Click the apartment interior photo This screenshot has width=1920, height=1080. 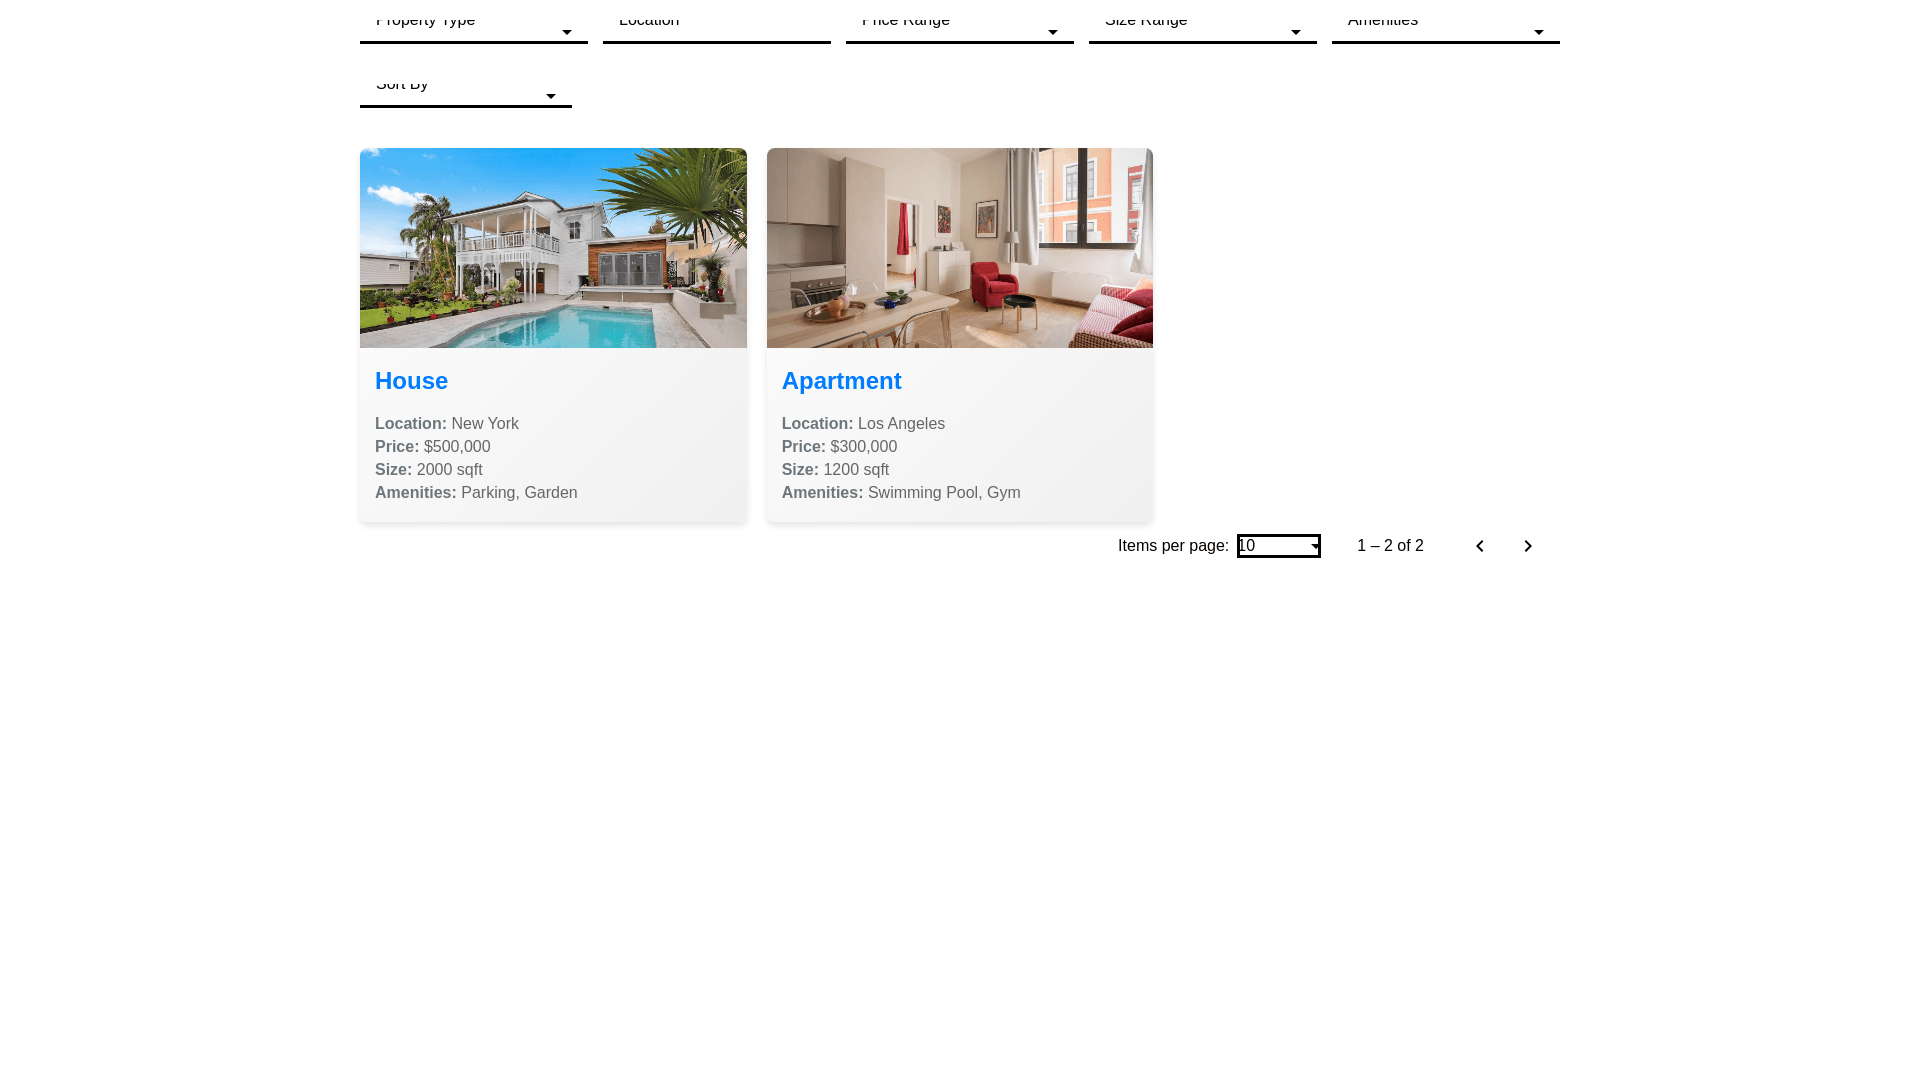pos(959,248)
